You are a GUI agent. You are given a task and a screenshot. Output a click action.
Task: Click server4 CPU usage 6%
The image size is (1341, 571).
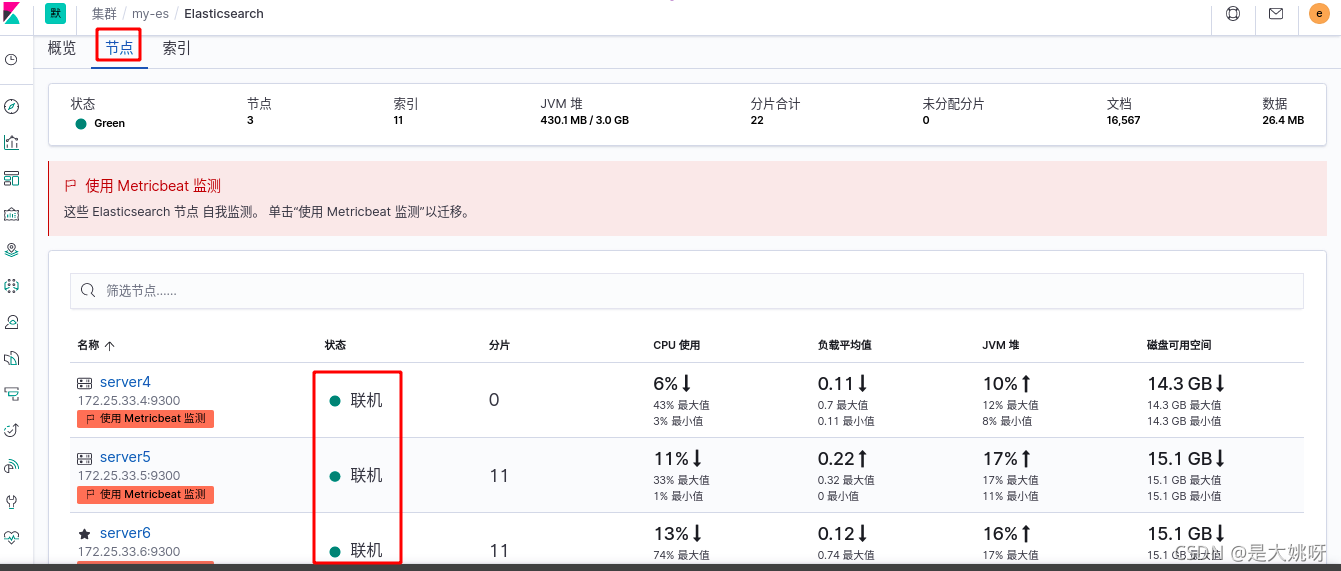[x=673, y=384]
